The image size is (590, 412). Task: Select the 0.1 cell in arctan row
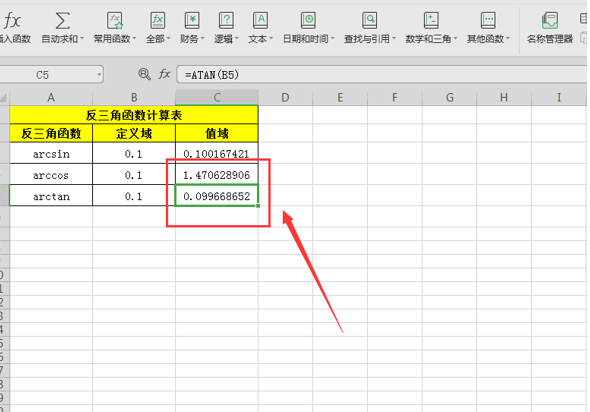pyautogui.click(x=134, y=196)
